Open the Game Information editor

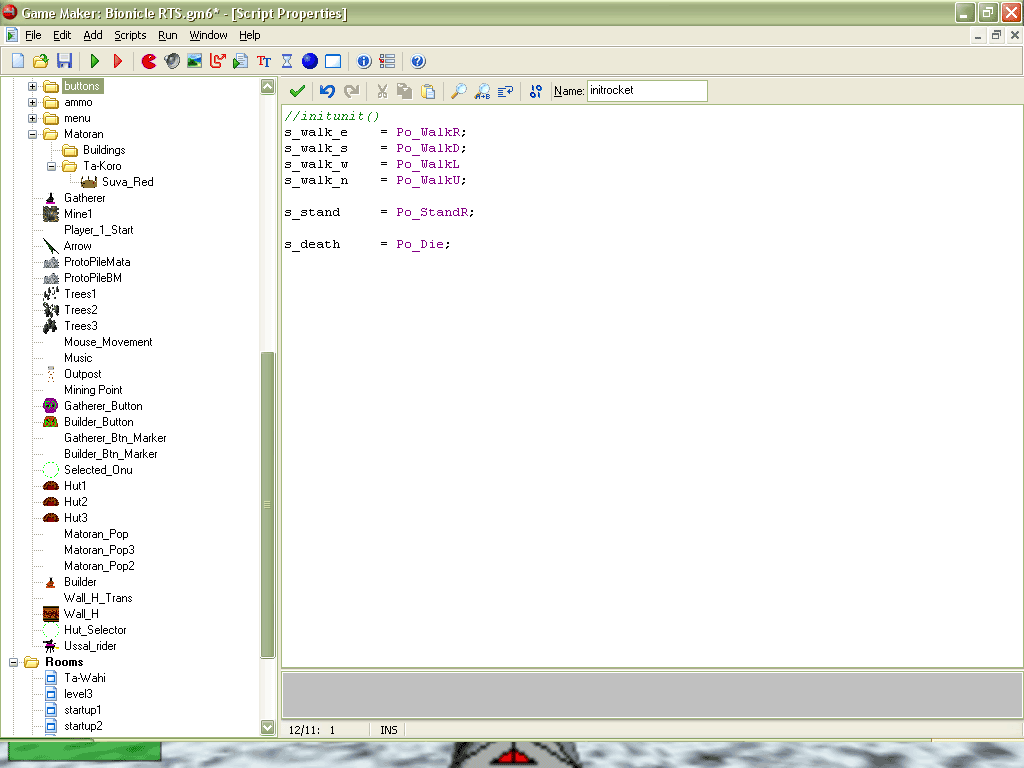point(363,61)
